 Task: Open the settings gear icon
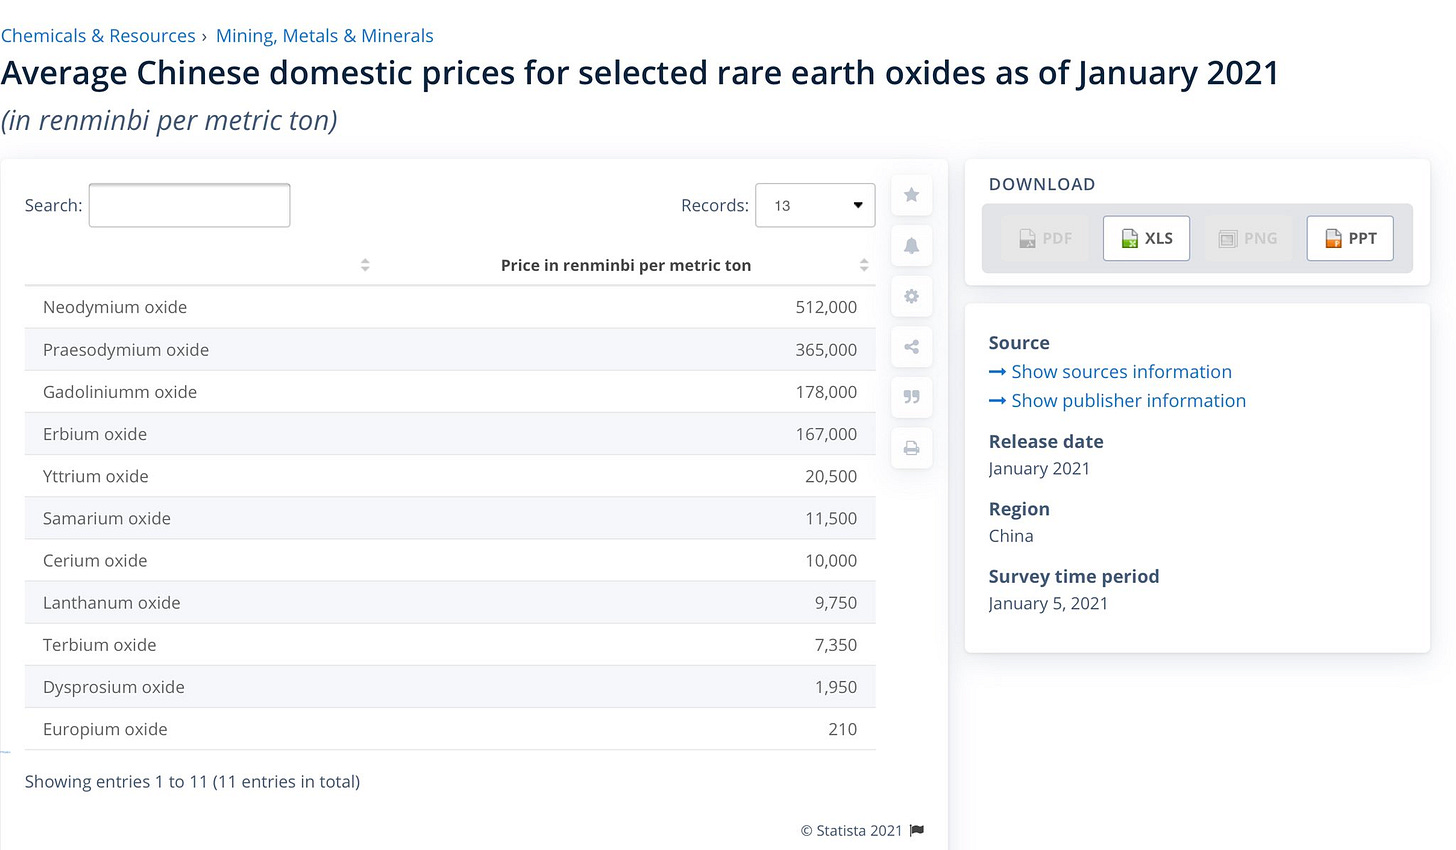[x=911, y=296]
